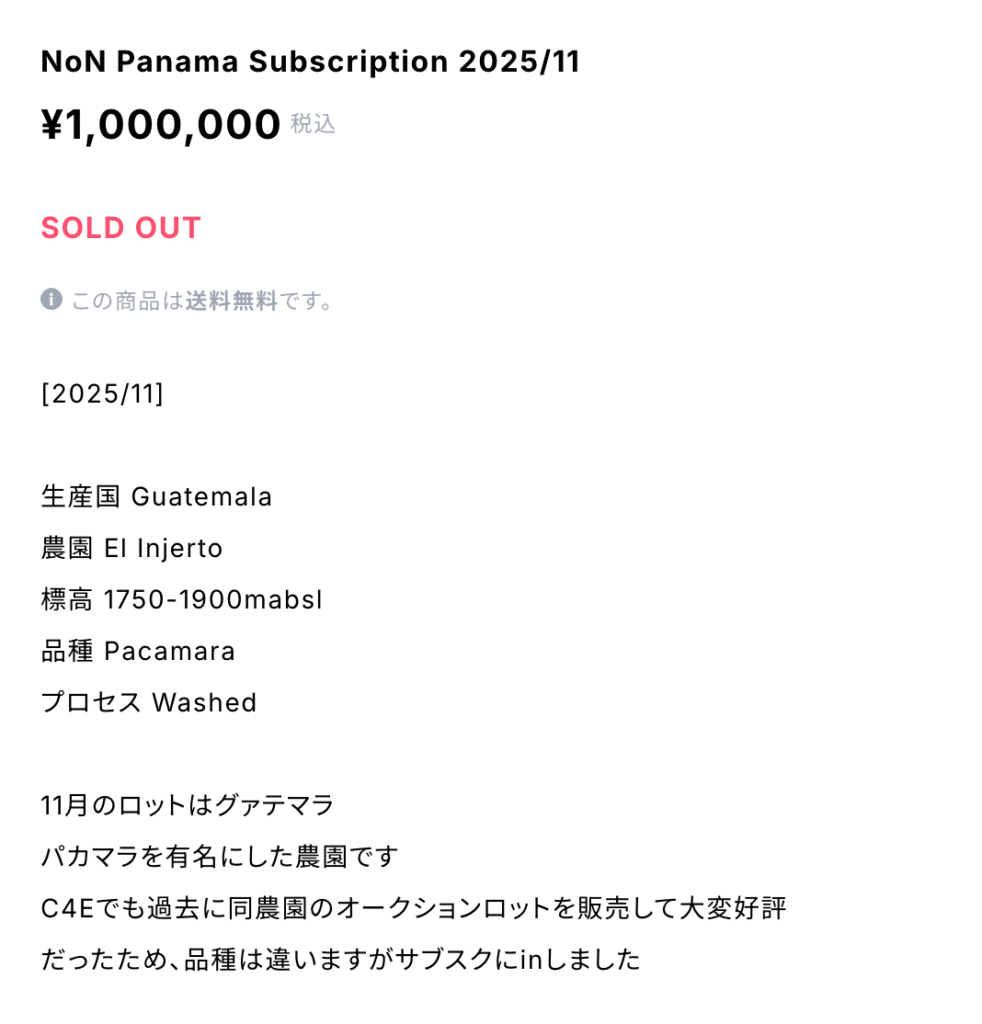Click the プロセス label

[x=91, y=703]
